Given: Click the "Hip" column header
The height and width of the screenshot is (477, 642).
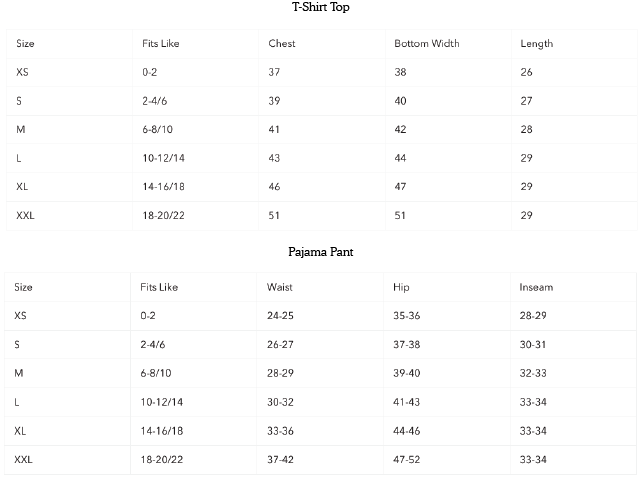Looking at the screenshot, I should point(401,287).
